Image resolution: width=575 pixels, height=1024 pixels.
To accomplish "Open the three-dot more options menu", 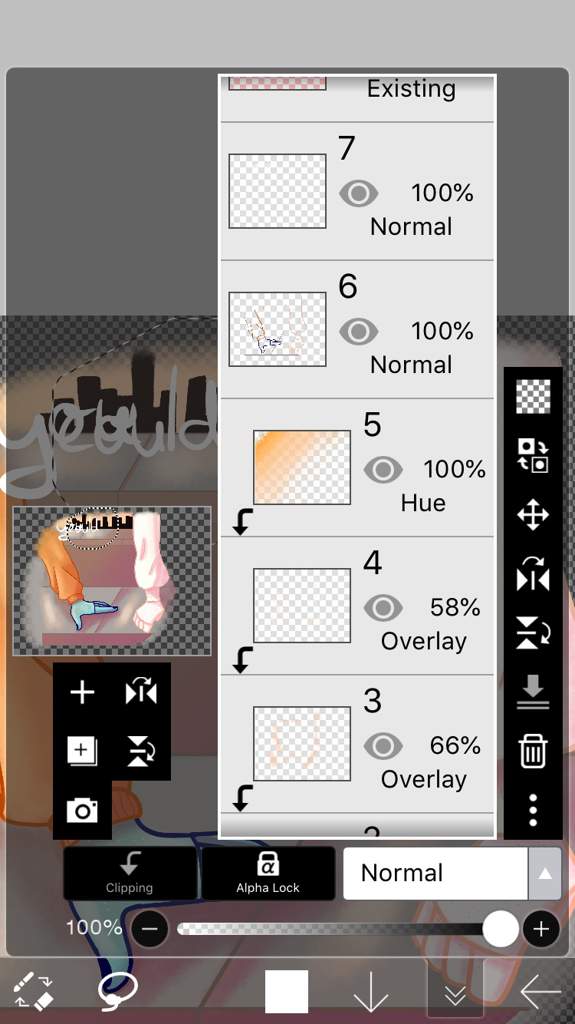I will pyautogui.click(x=533, y=810).
